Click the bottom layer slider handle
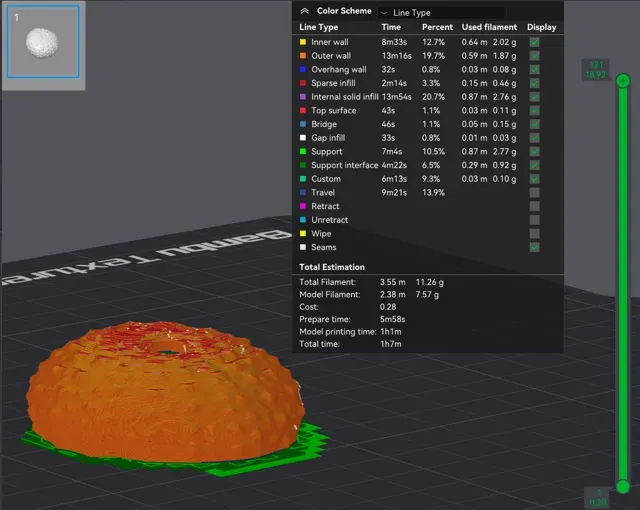The image size is (640, 510). coord(623,486)
